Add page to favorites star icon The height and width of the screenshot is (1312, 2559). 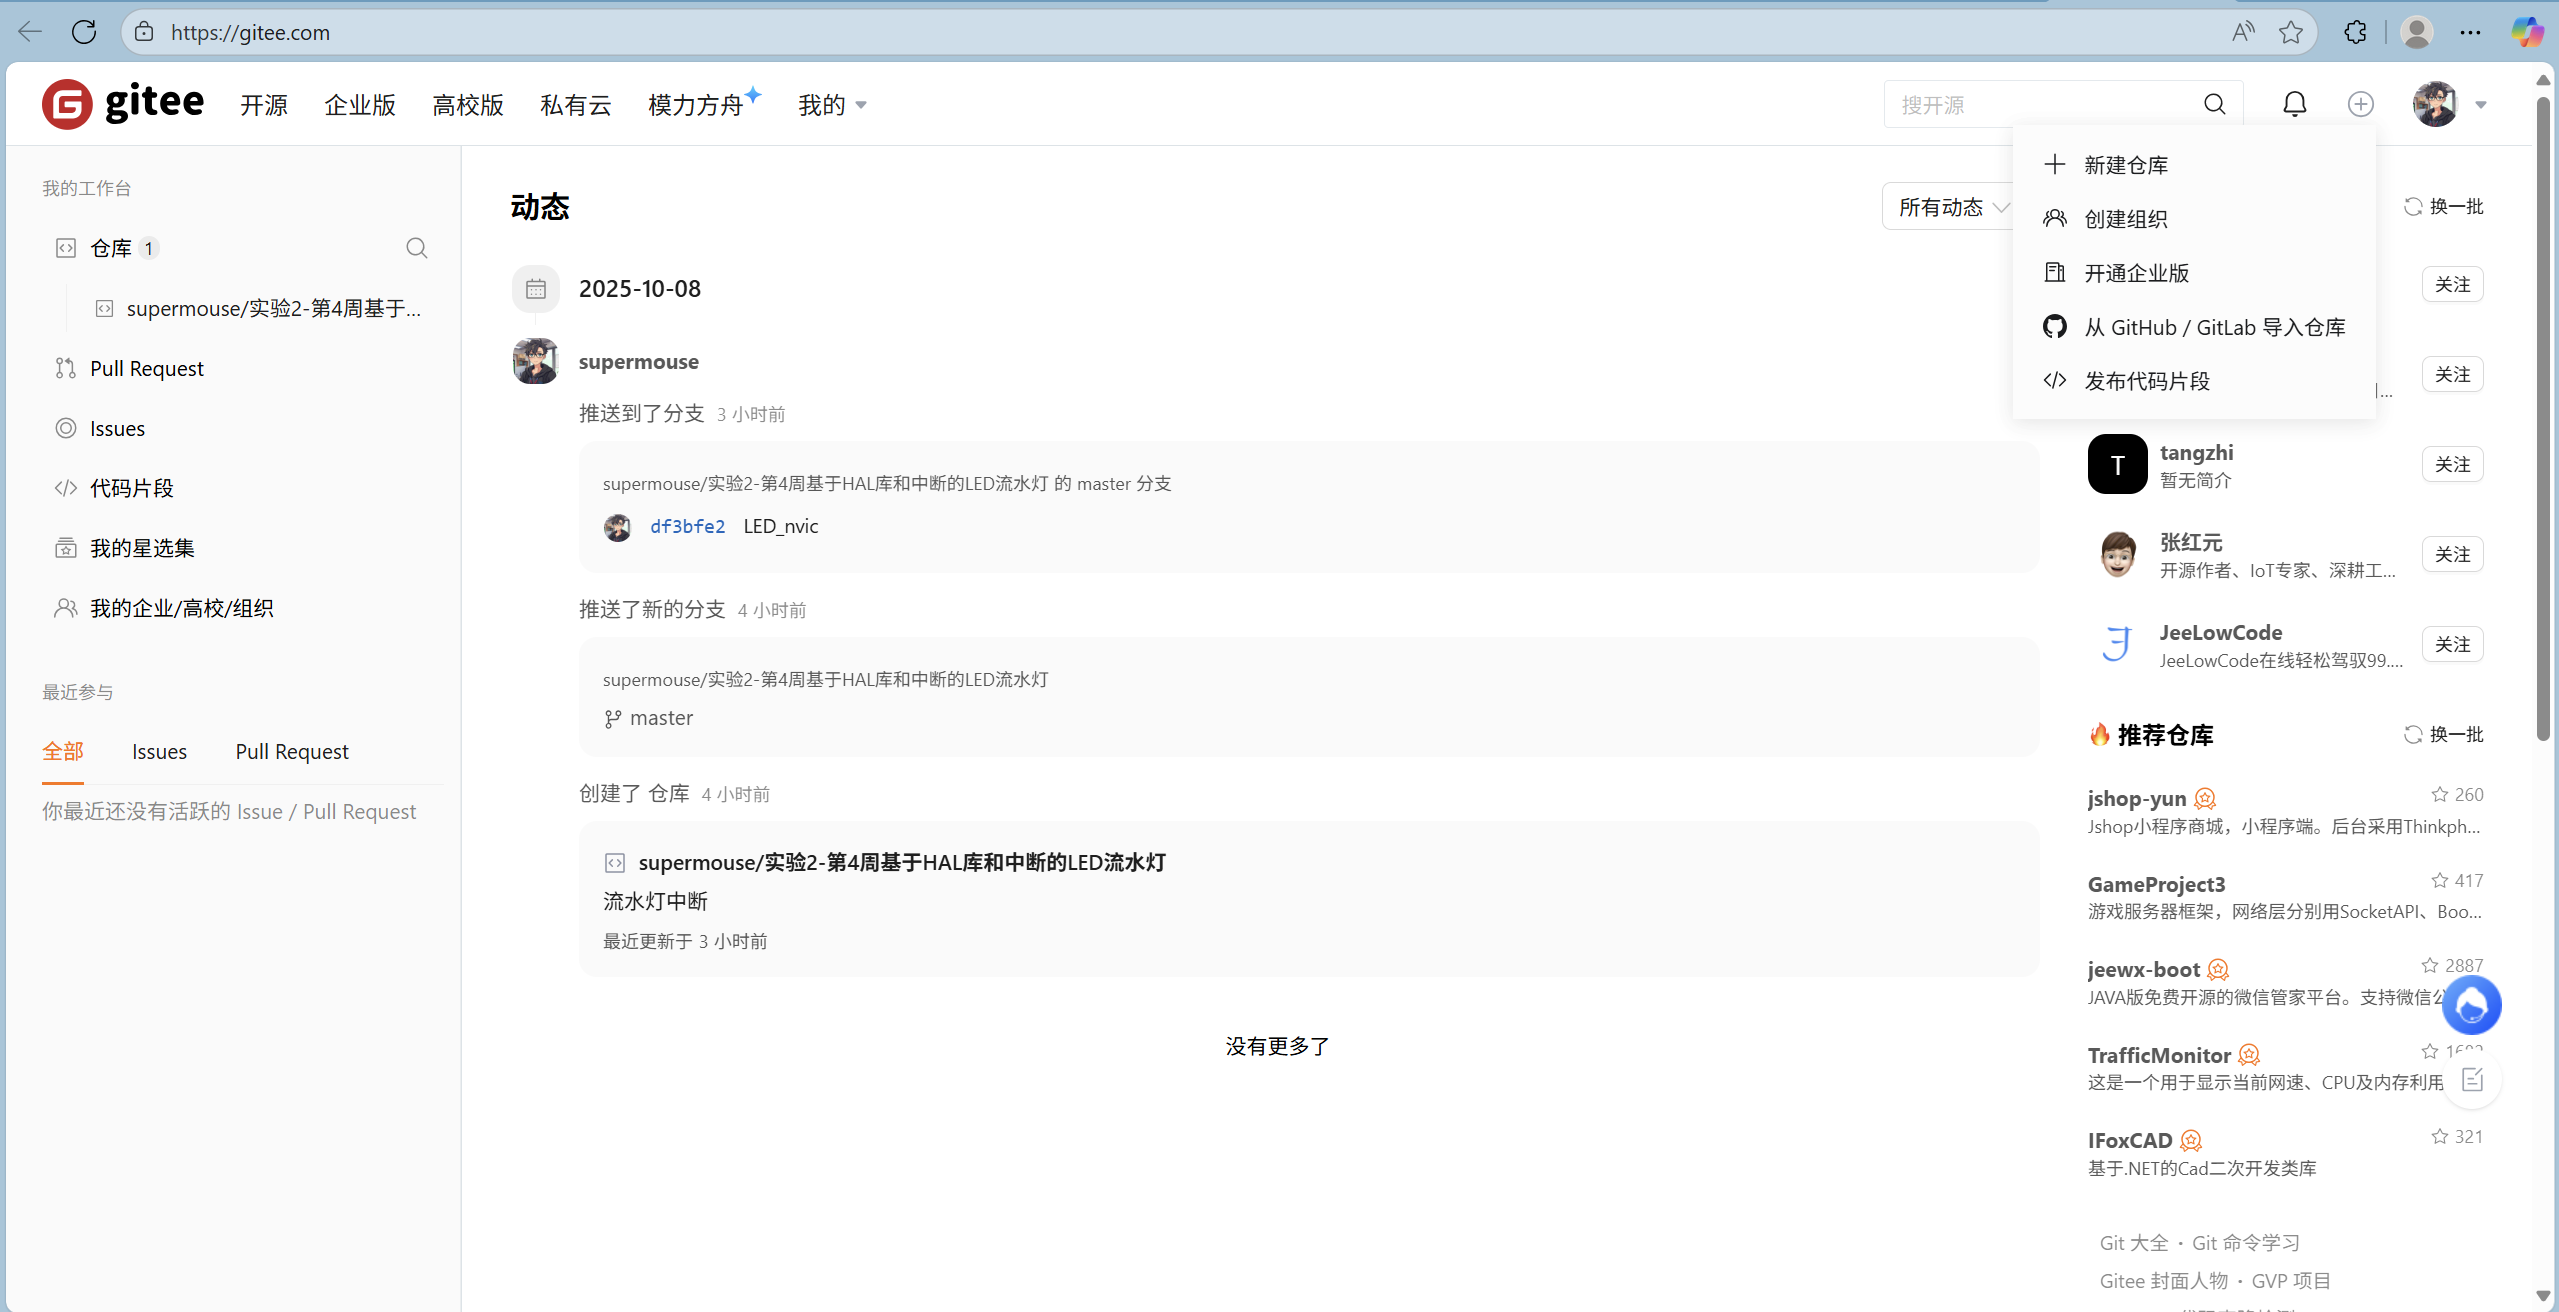(2291, 32)
